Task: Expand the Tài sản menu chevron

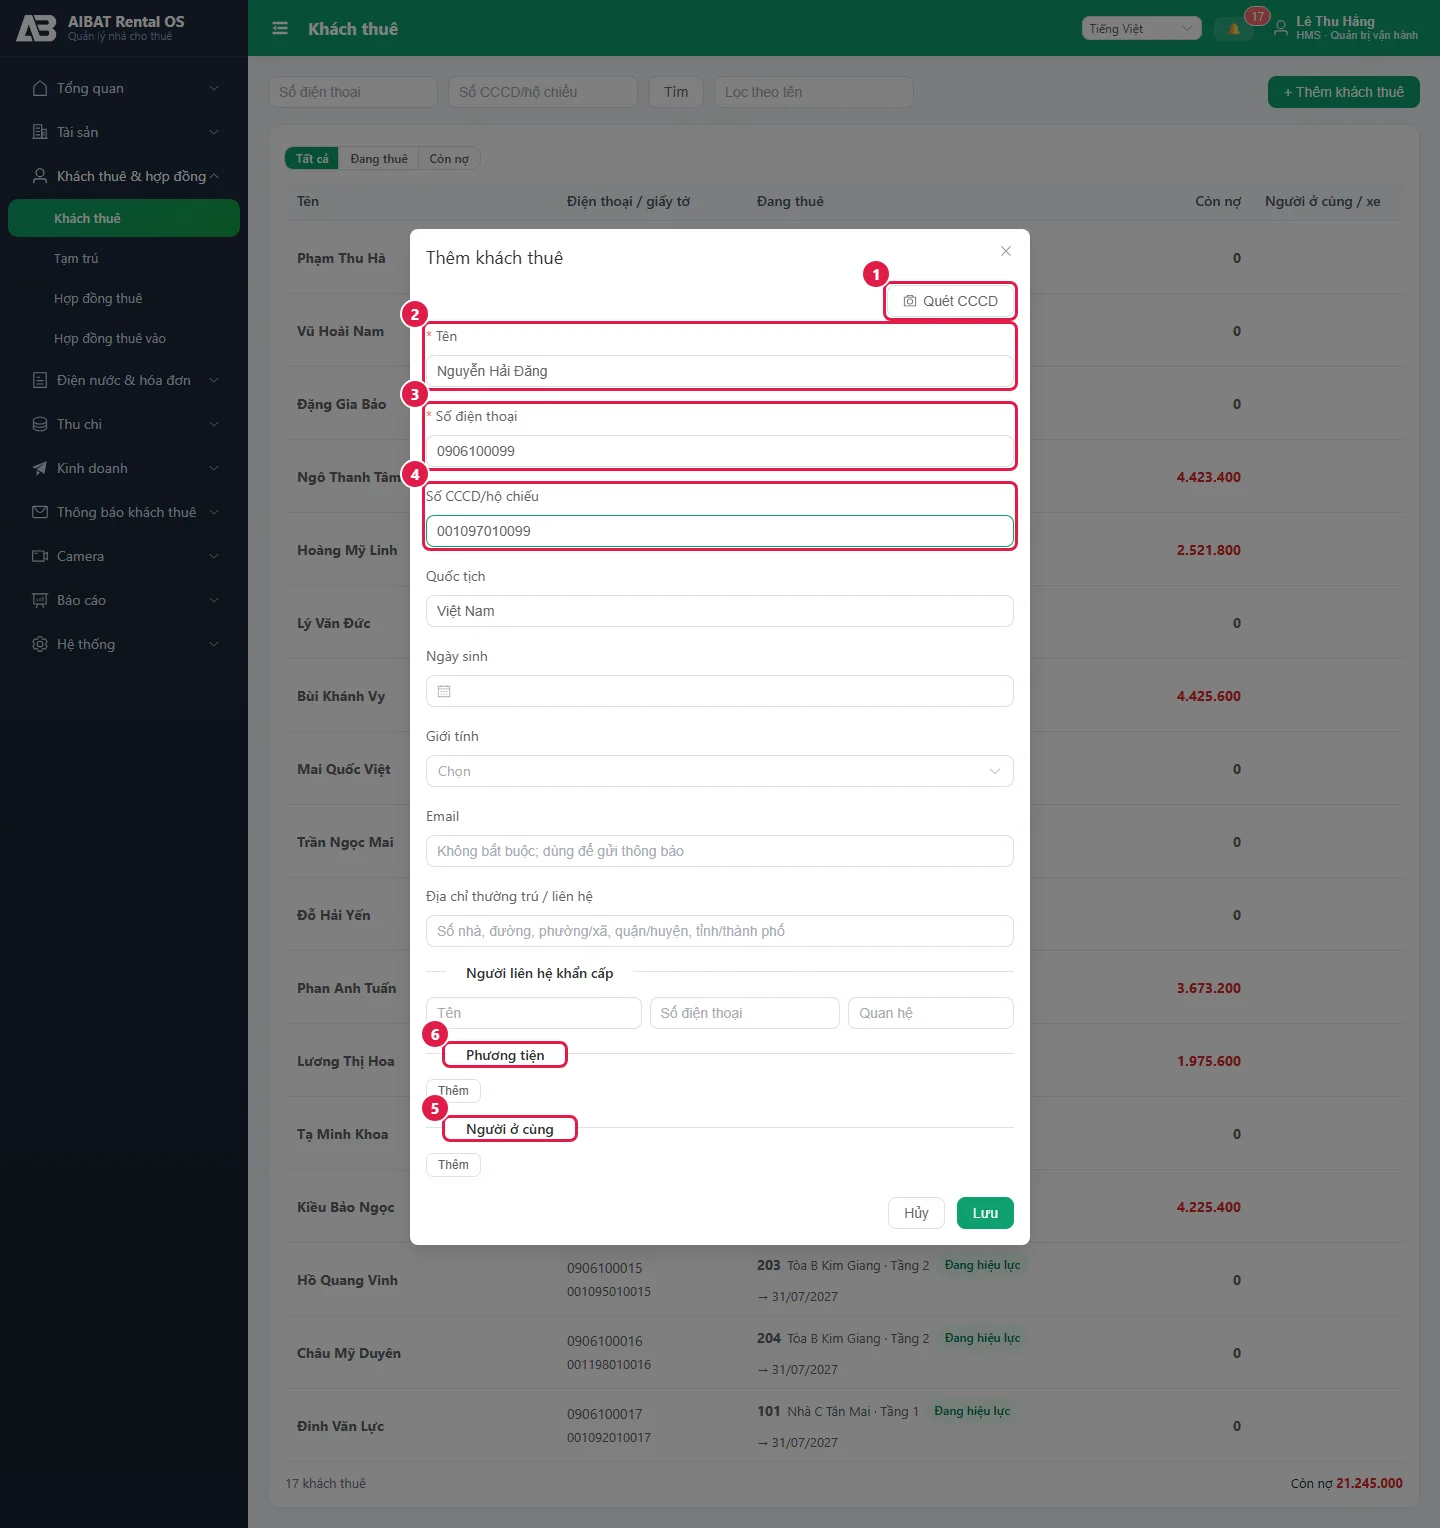Action: [x=214, y=132]
